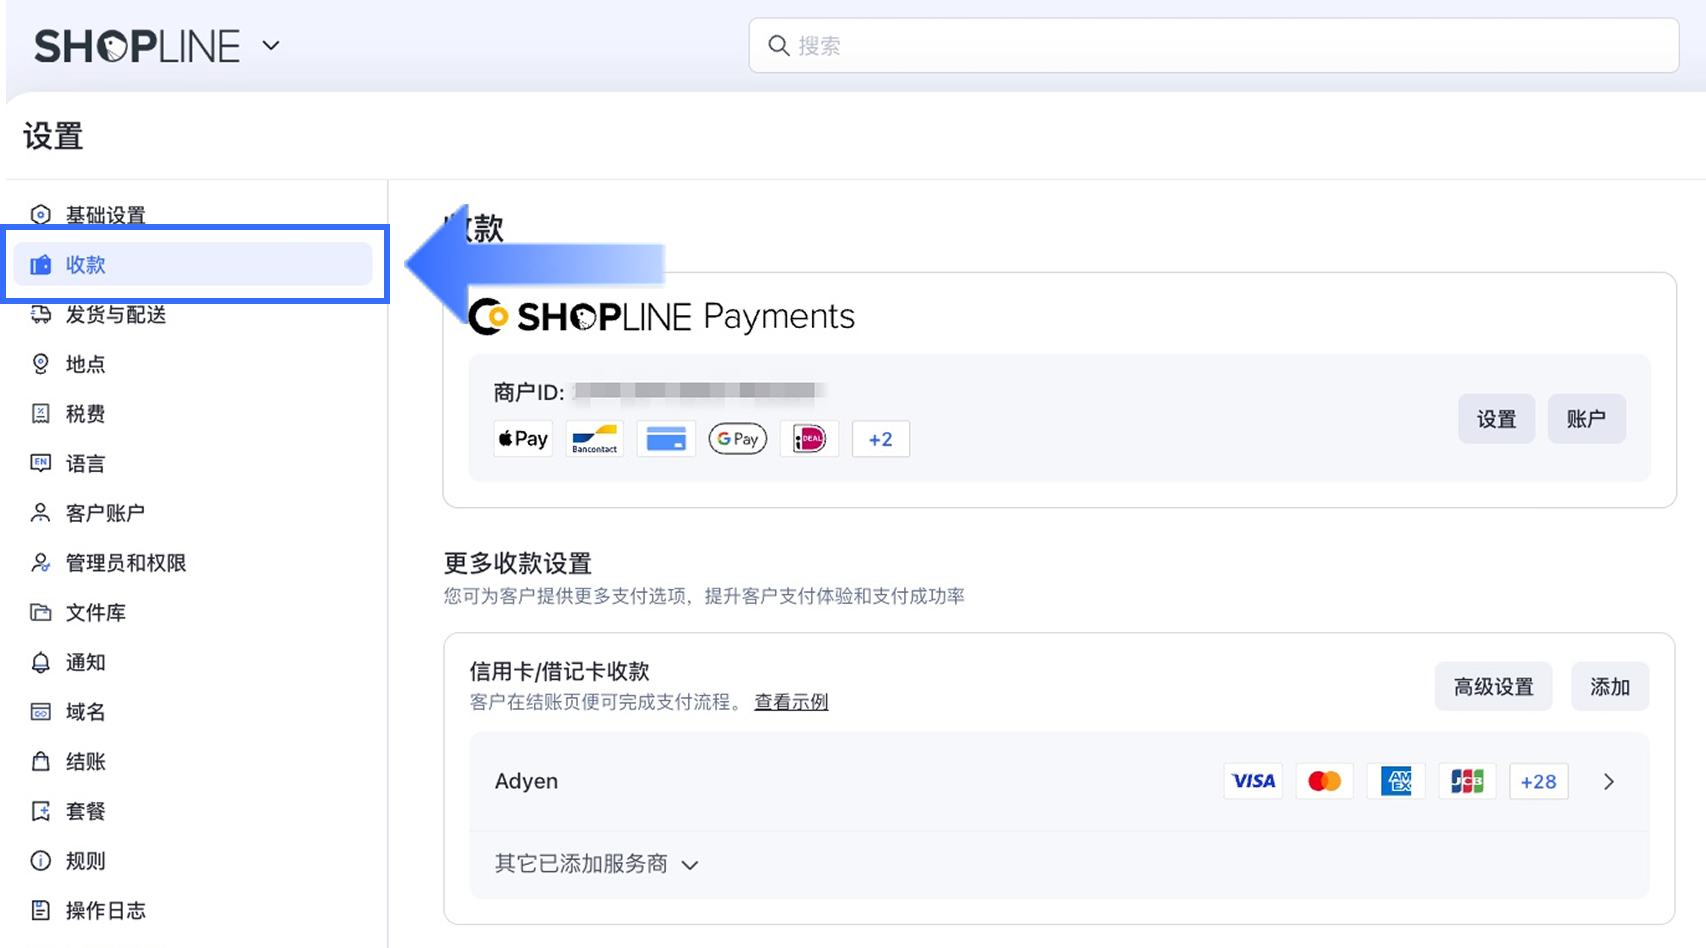
Task: Click the 通知 bell icon
Action: pos(40,662)
